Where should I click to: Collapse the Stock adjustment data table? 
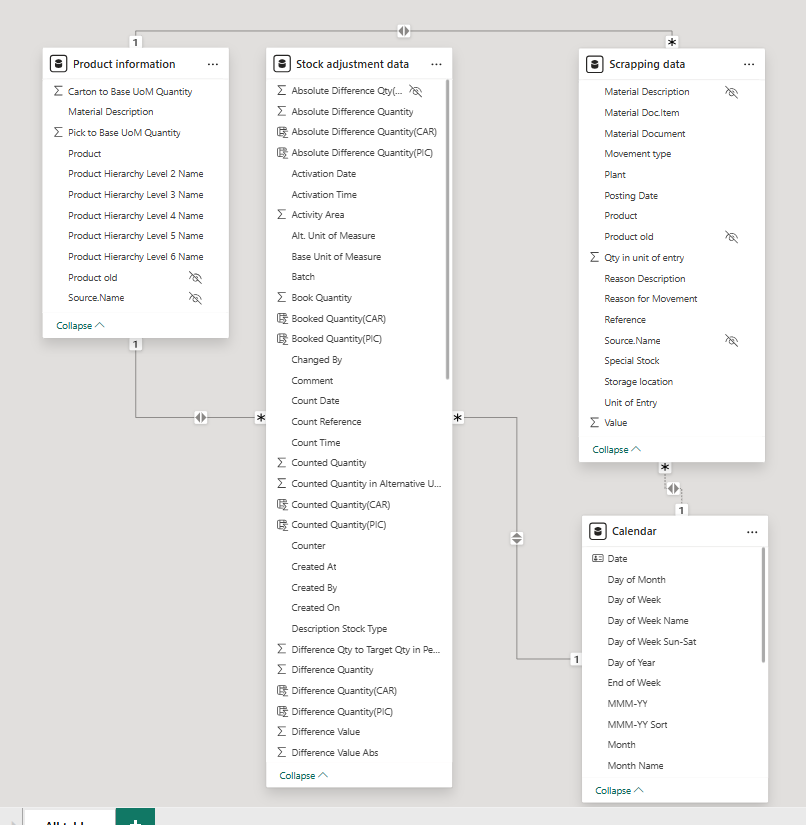303,775
